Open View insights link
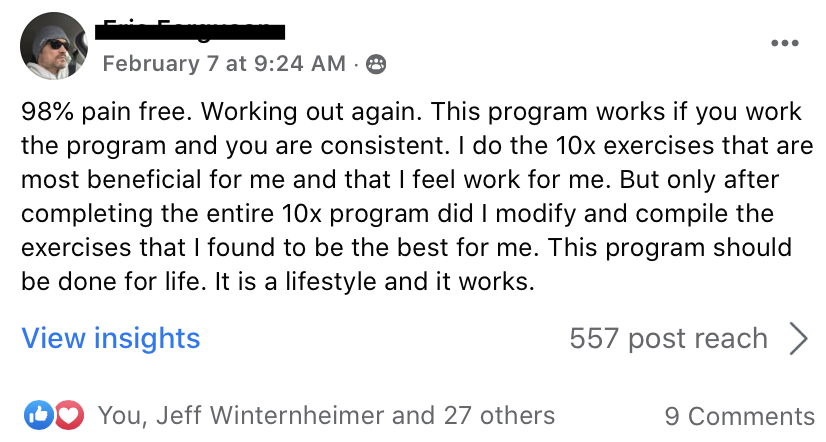The height and width of the screenshot is (442, 826). [x=111, y=338]
